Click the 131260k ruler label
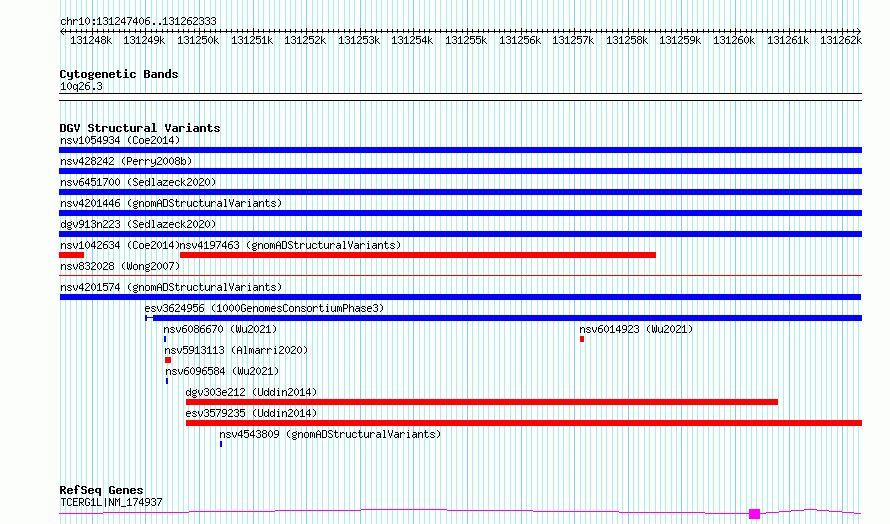This screenshot has width=890, height=524. 734,40
